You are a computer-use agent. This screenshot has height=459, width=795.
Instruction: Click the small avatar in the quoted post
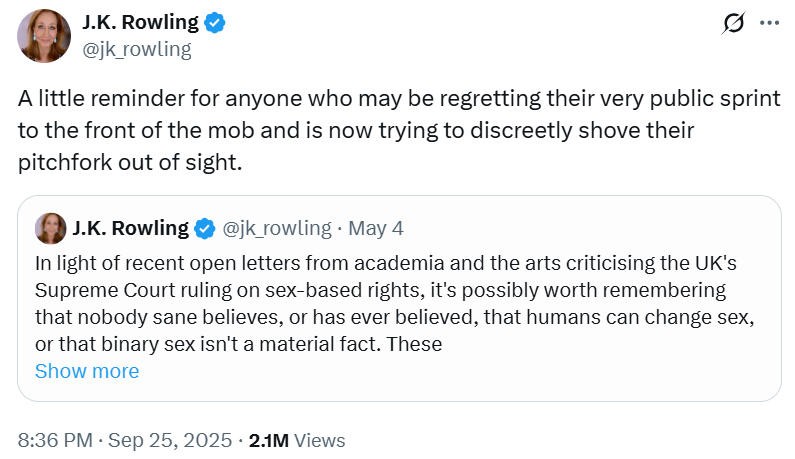click(x=50, y=229)
